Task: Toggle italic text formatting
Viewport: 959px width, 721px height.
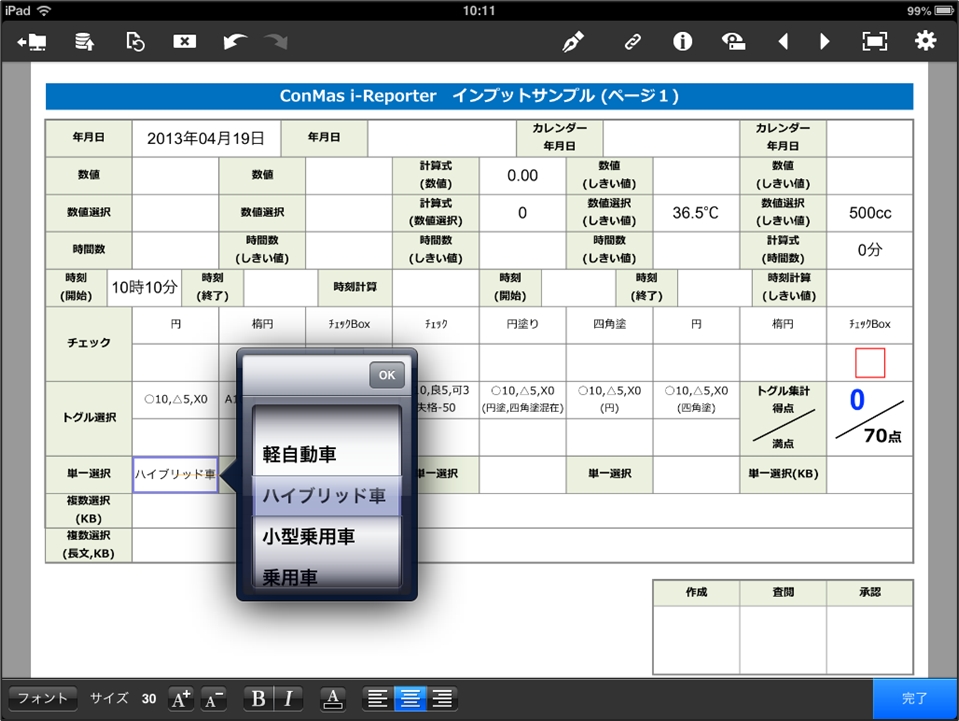Action: 289,698
